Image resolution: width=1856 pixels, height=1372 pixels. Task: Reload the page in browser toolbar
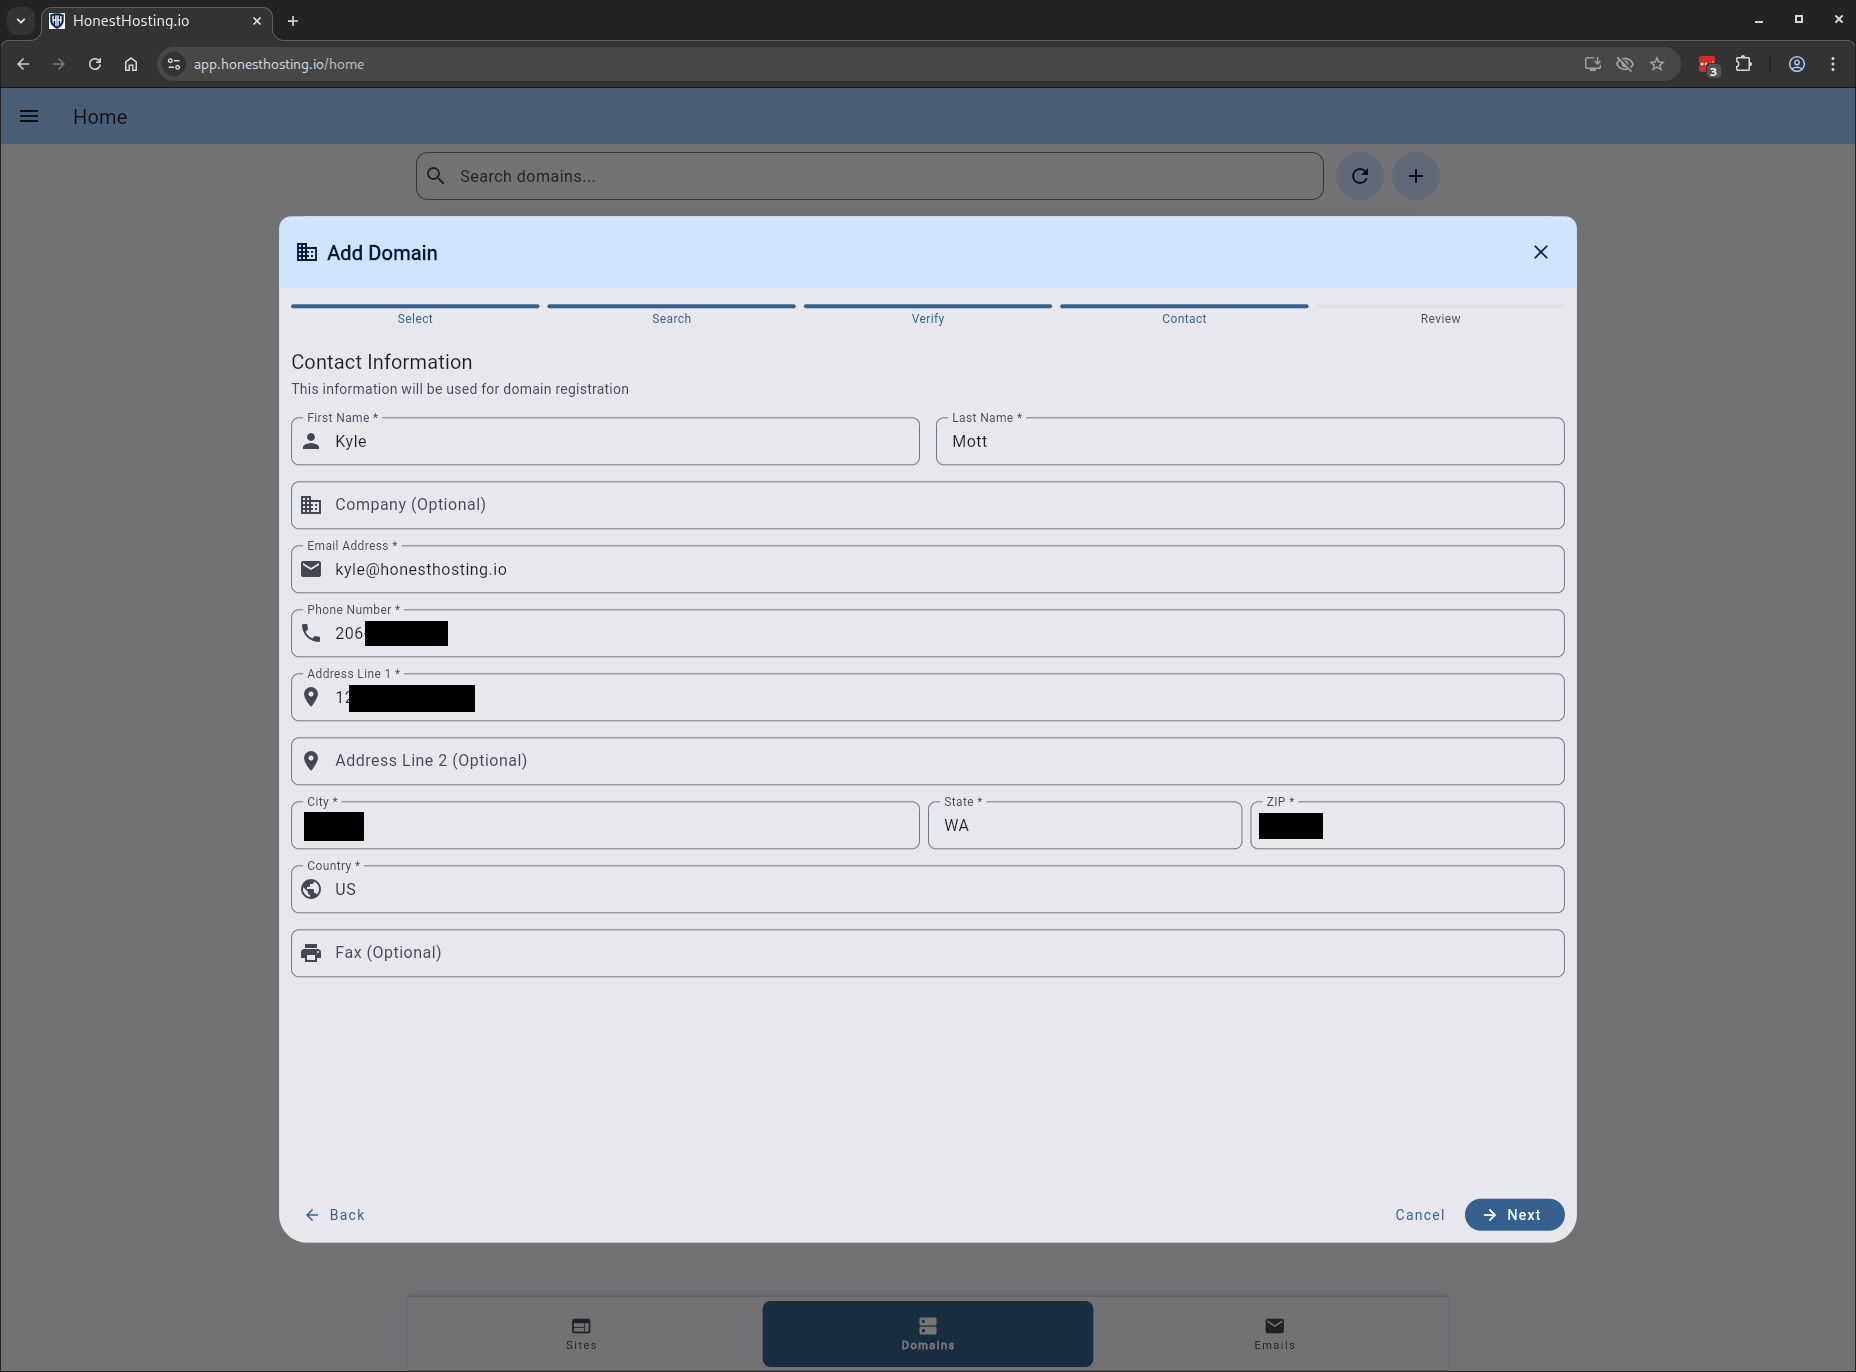[95, 64]
